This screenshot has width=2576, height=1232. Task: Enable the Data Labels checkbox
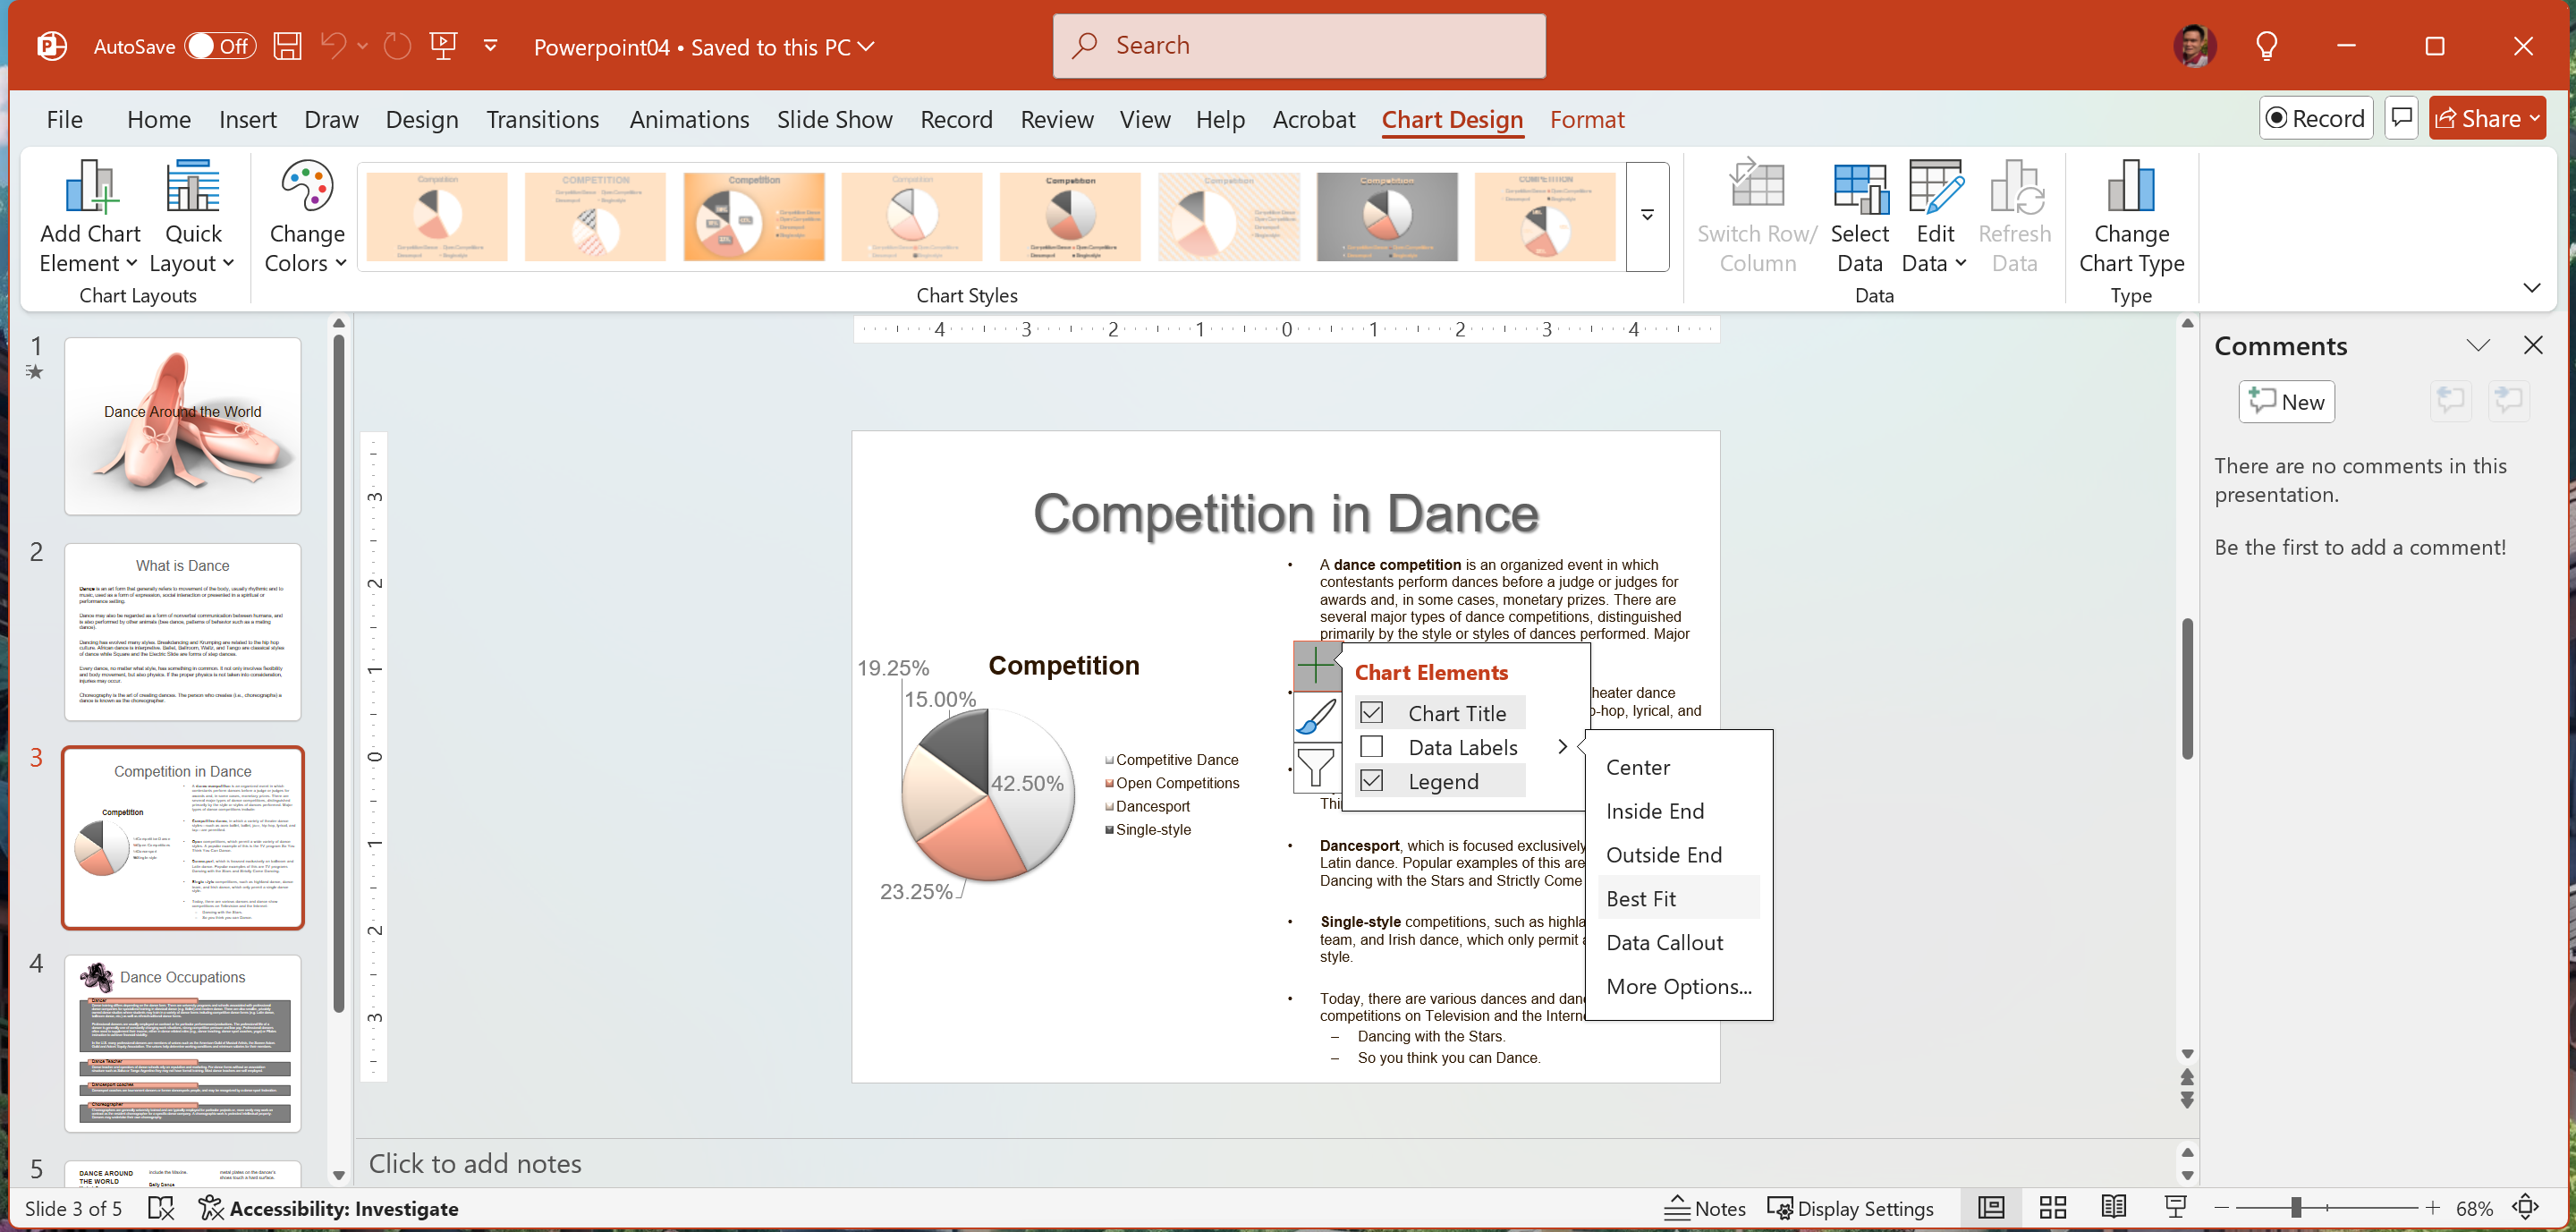1372,747
